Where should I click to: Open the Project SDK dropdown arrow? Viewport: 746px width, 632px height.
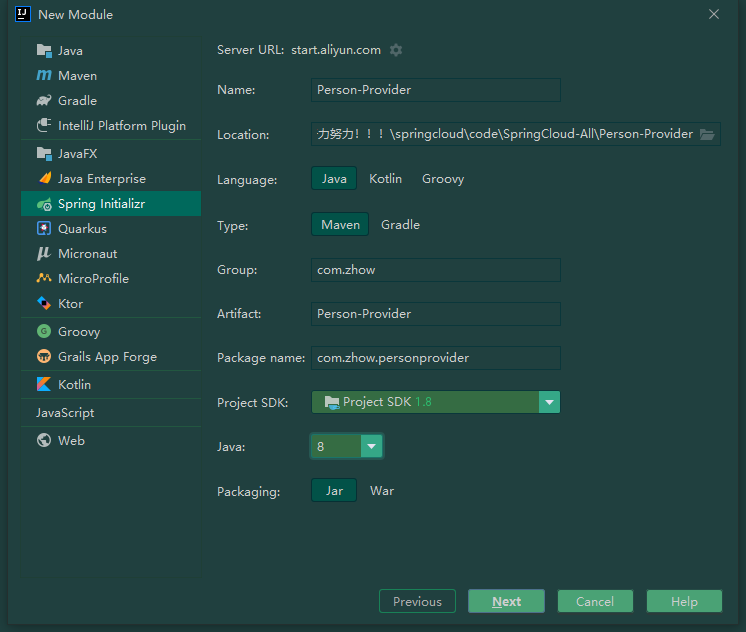(x=550, y=402)
